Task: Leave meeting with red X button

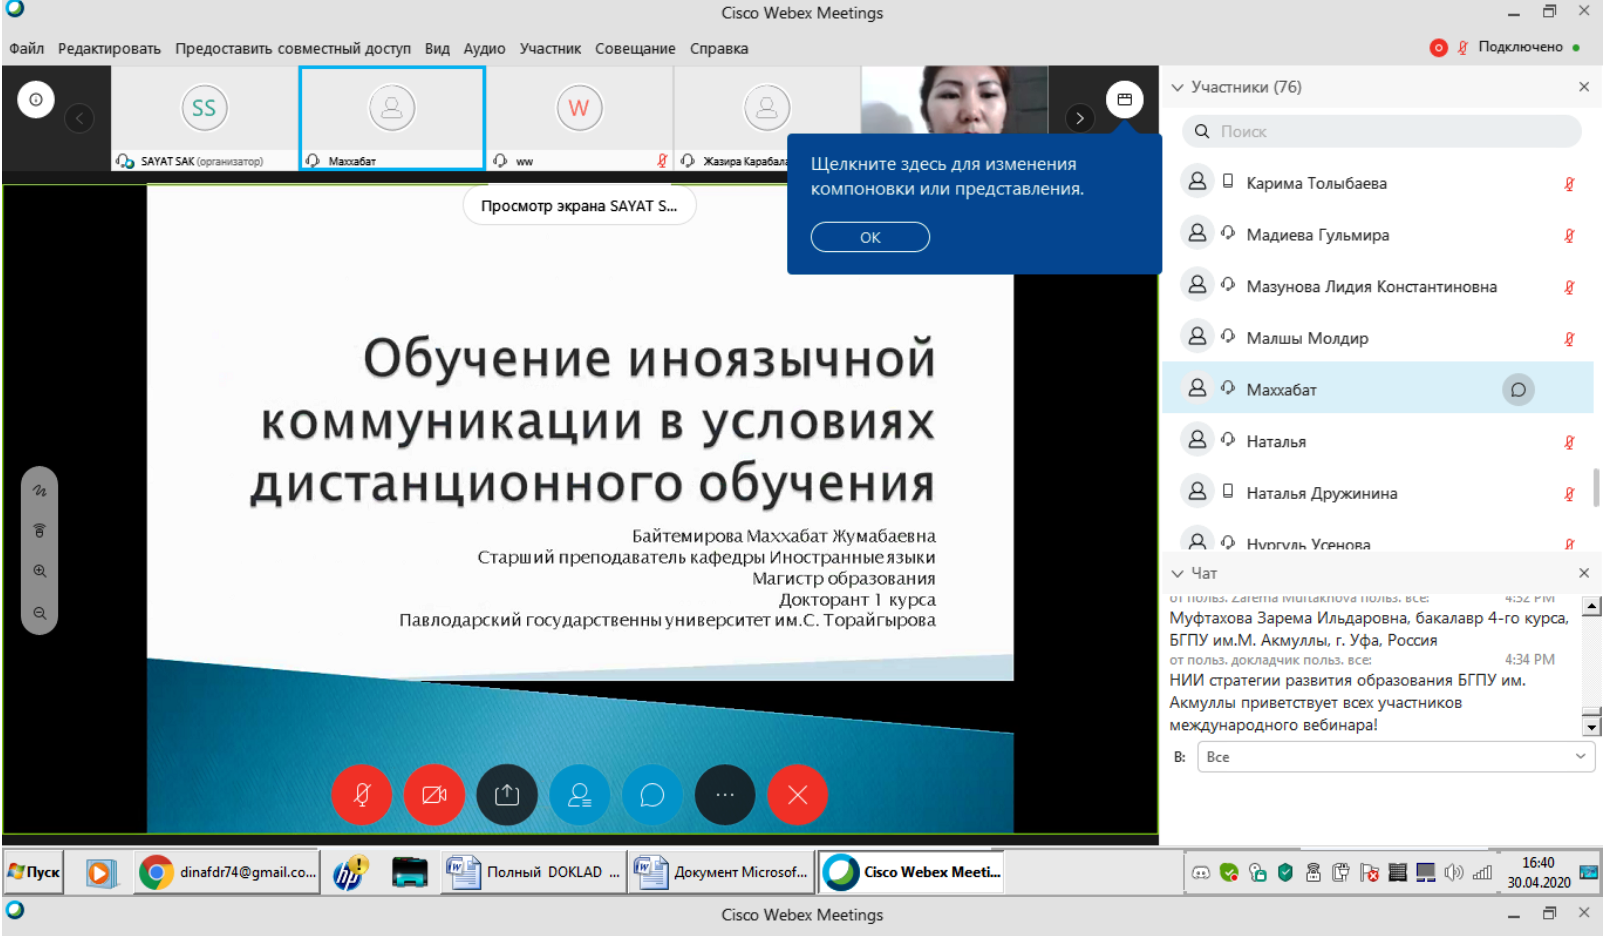Action: (797, 795)
